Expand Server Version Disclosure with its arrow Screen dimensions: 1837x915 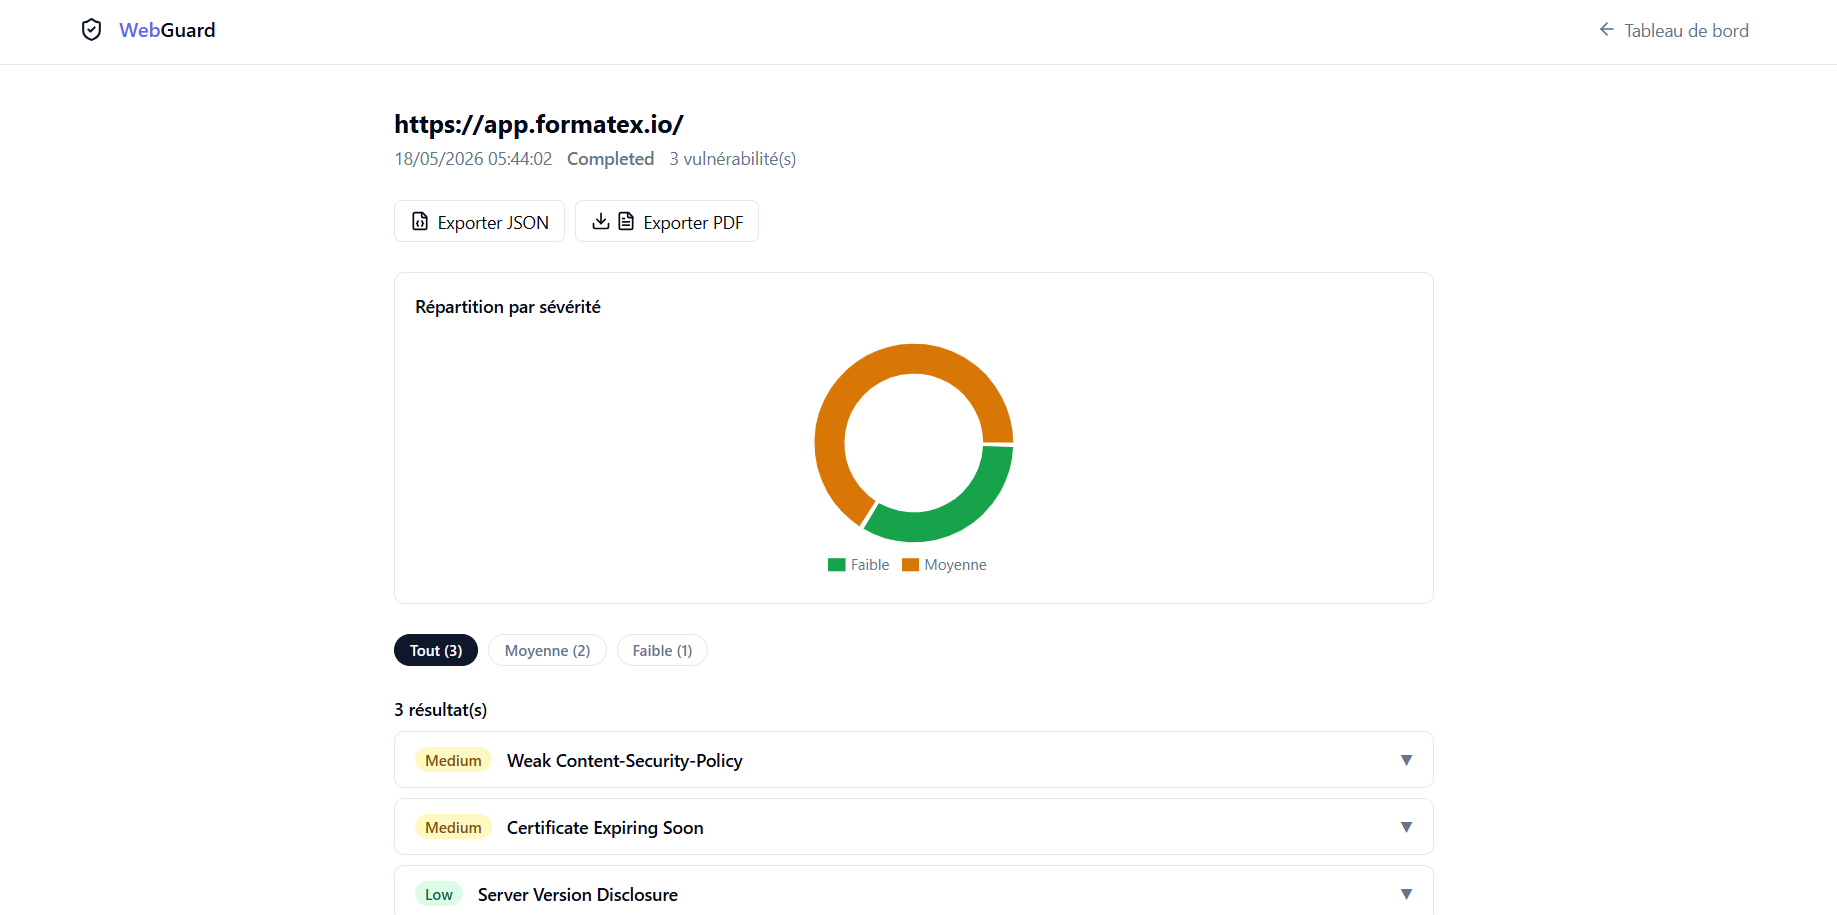(1406, 894)
